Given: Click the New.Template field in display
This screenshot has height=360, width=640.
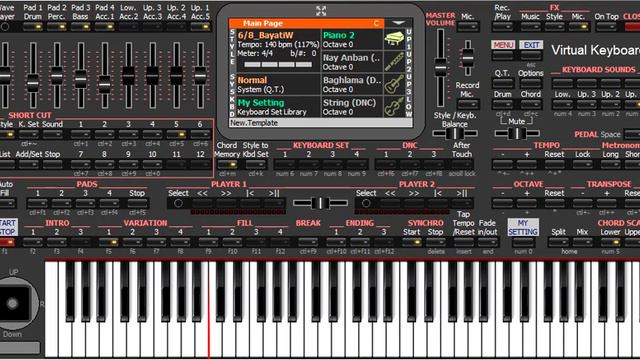Looking at the screenshot, I should tap(320, 123).
